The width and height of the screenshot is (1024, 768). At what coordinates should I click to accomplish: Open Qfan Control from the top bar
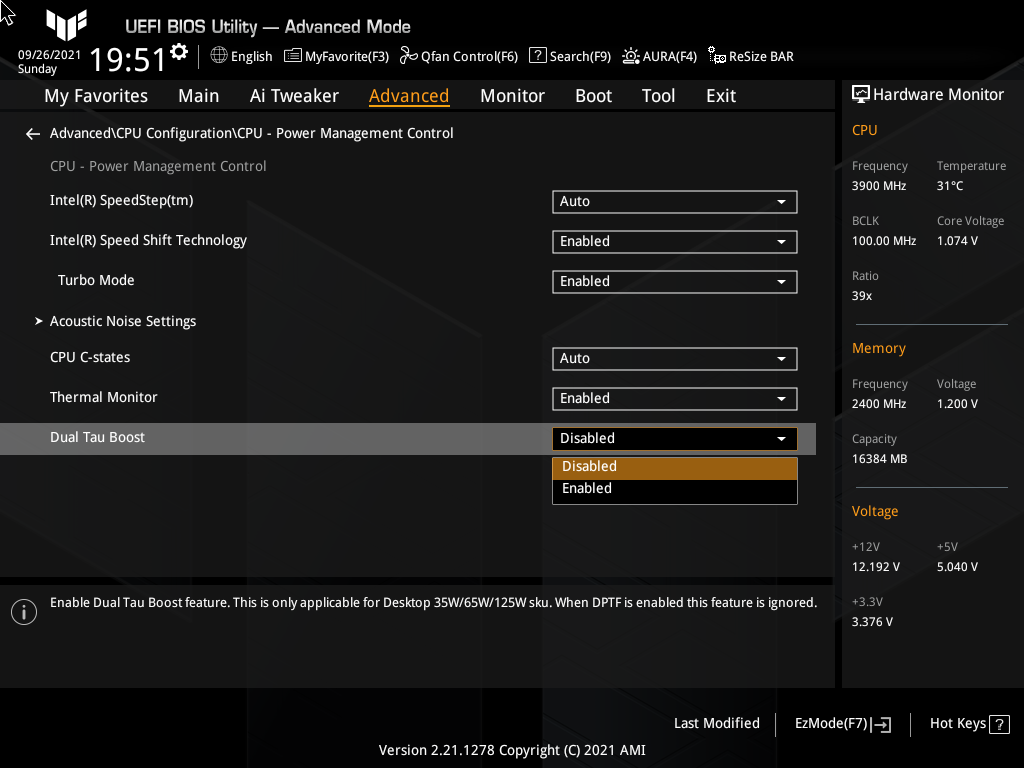click(459, 56)
